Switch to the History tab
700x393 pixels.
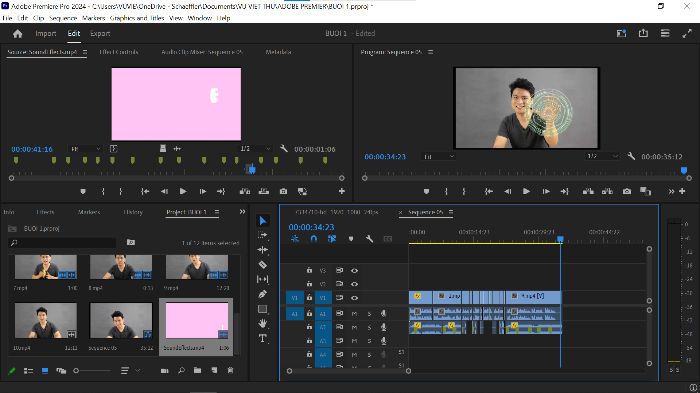tap(133, 212)
